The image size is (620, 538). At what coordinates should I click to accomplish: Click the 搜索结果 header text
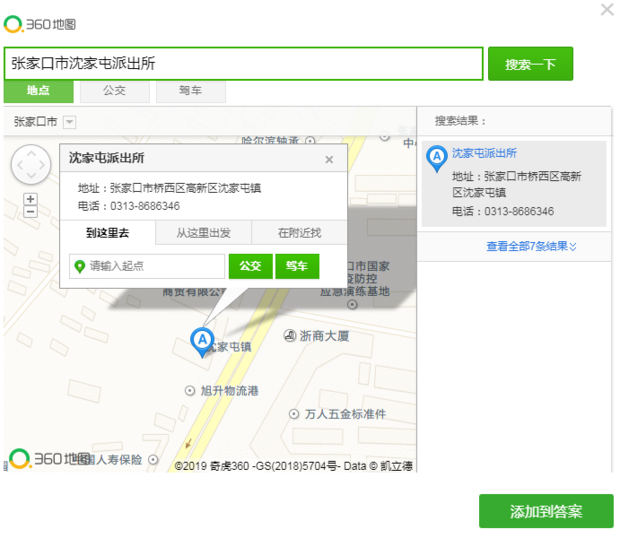460,121
